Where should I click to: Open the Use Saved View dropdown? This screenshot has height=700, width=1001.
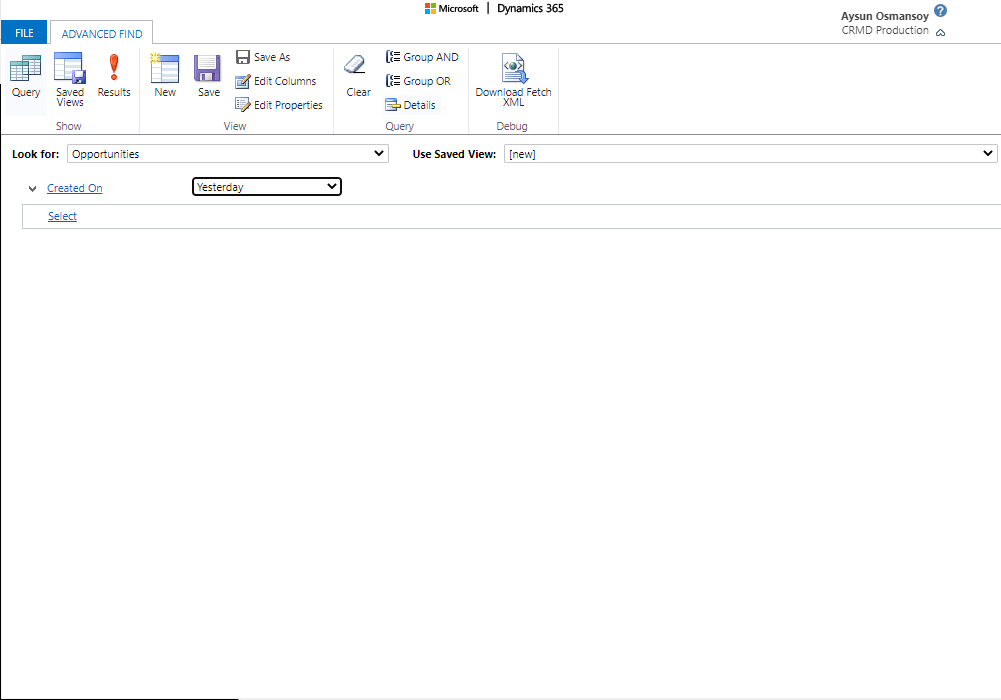[751, 154]
